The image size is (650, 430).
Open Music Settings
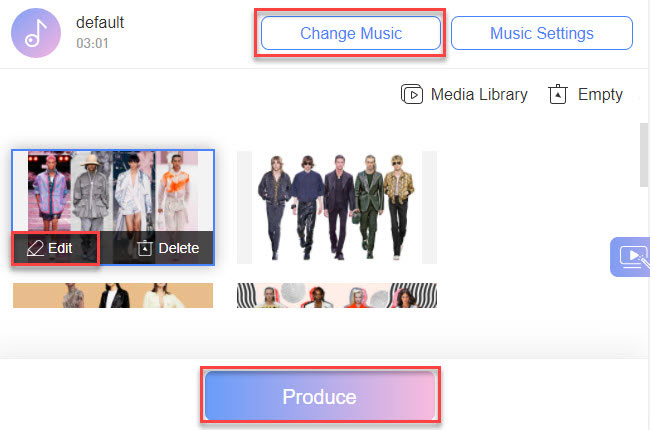point(541,33)
